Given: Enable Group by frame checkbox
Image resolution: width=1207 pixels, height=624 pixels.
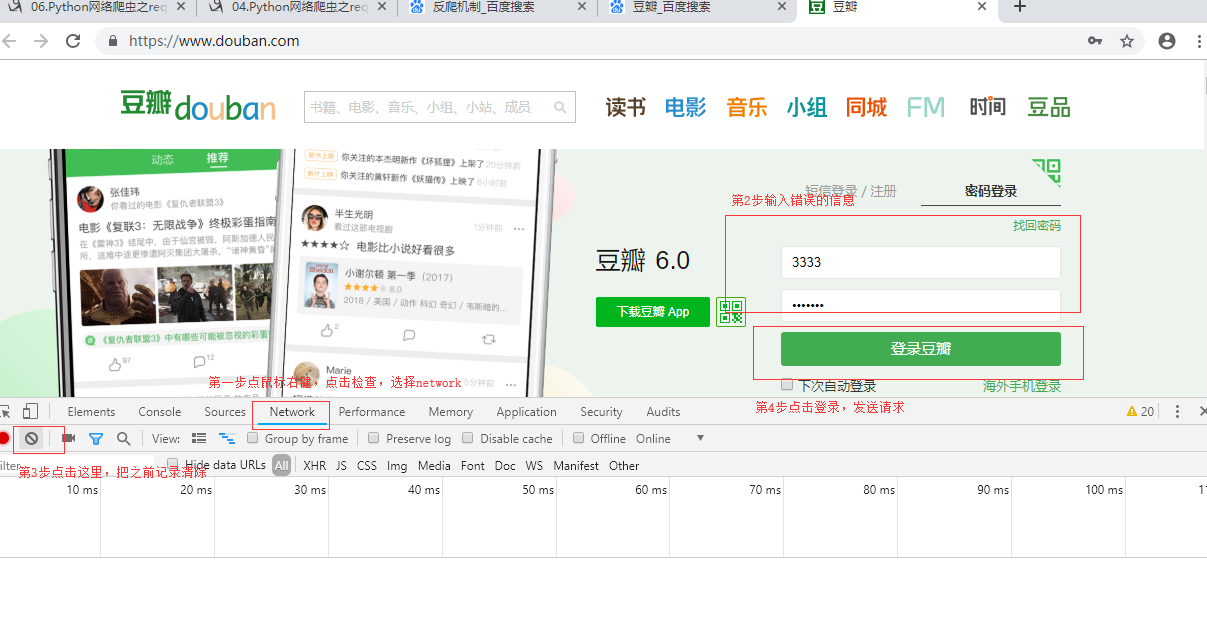Looking at the screenshot, I should coord(253,438).
